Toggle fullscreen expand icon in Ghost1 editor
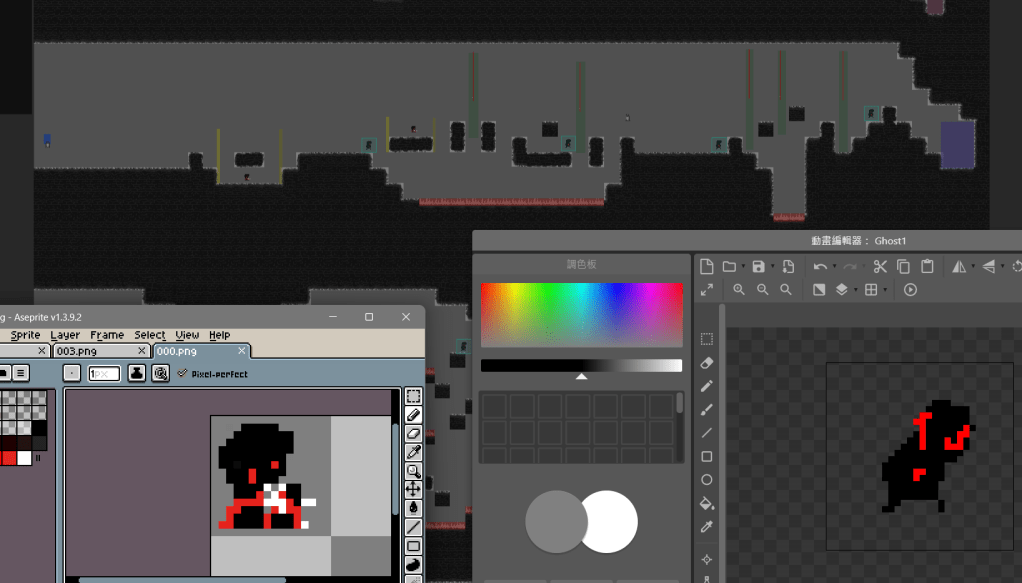 pyautogui.click(x=707, y=290)
